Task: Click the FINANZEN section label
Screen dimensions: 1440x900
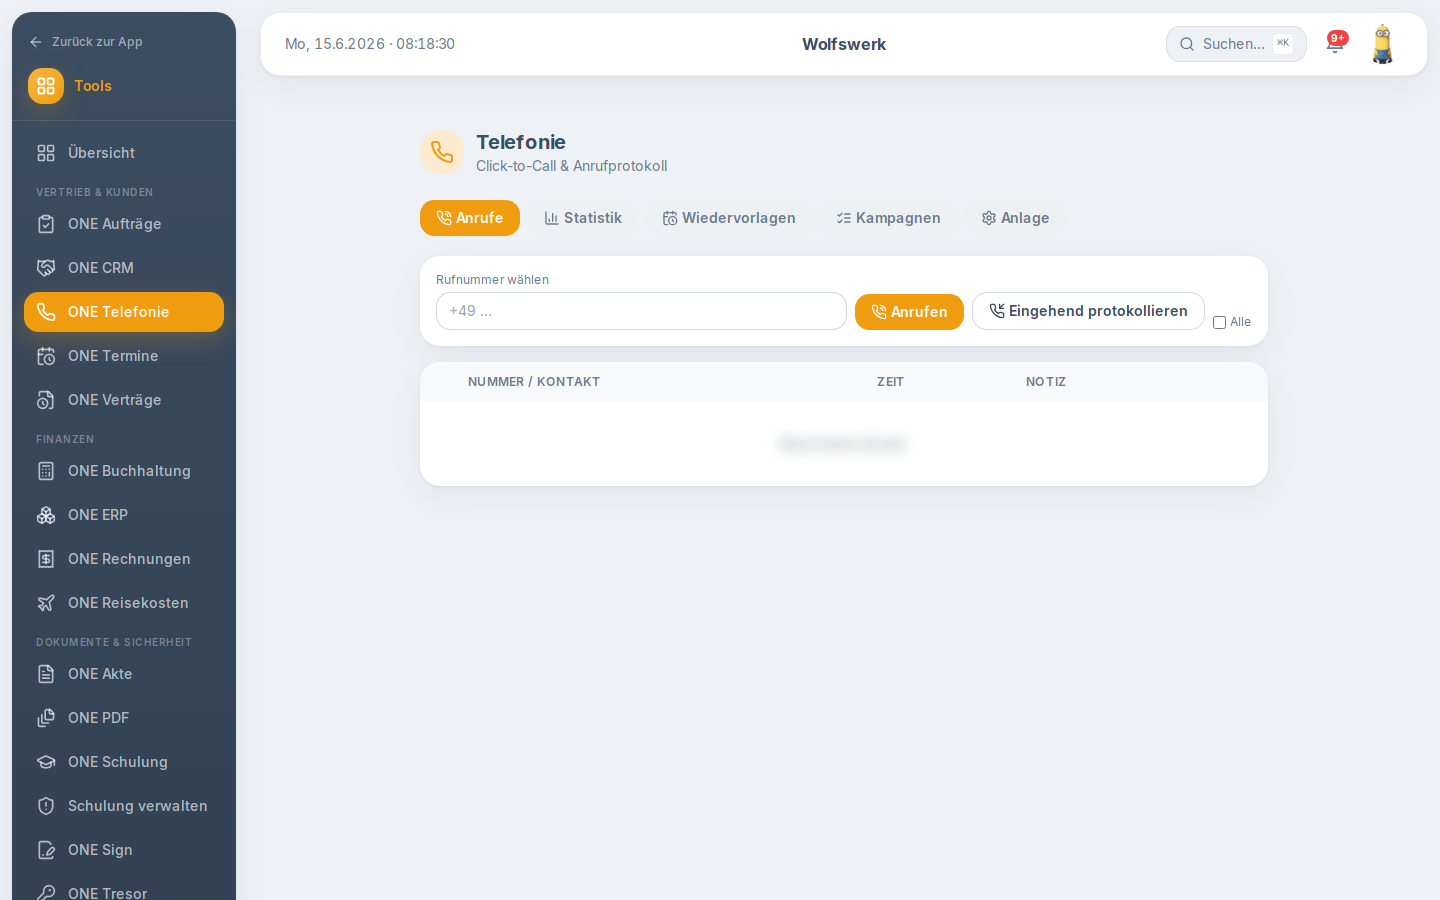Action: [65, 439]
